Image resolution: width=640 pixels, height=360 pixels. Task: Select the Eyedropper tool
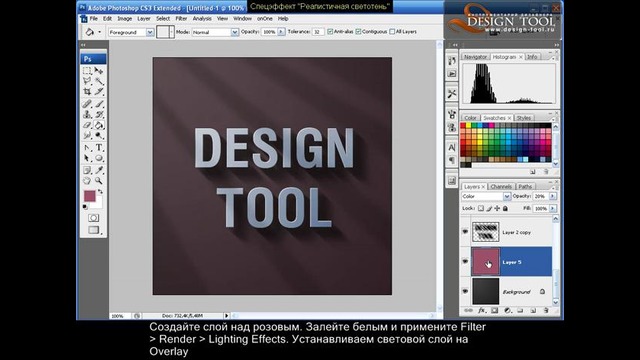coord(99,170)
